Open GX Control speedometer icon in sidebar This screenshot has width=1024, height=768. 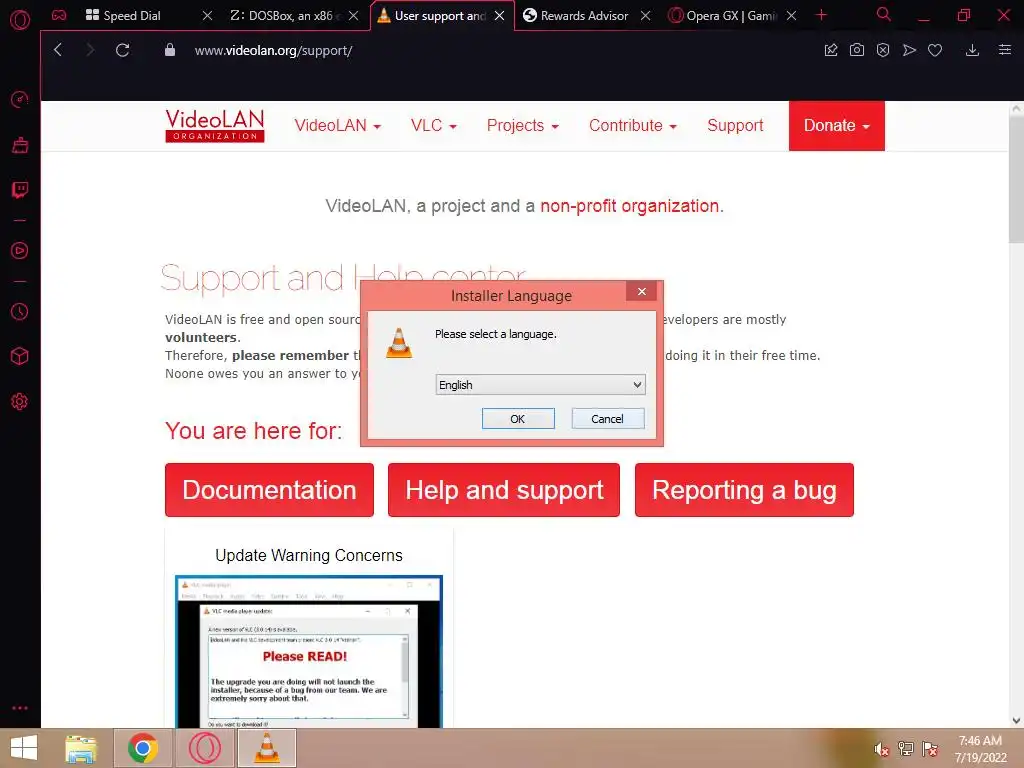point(20,99)
